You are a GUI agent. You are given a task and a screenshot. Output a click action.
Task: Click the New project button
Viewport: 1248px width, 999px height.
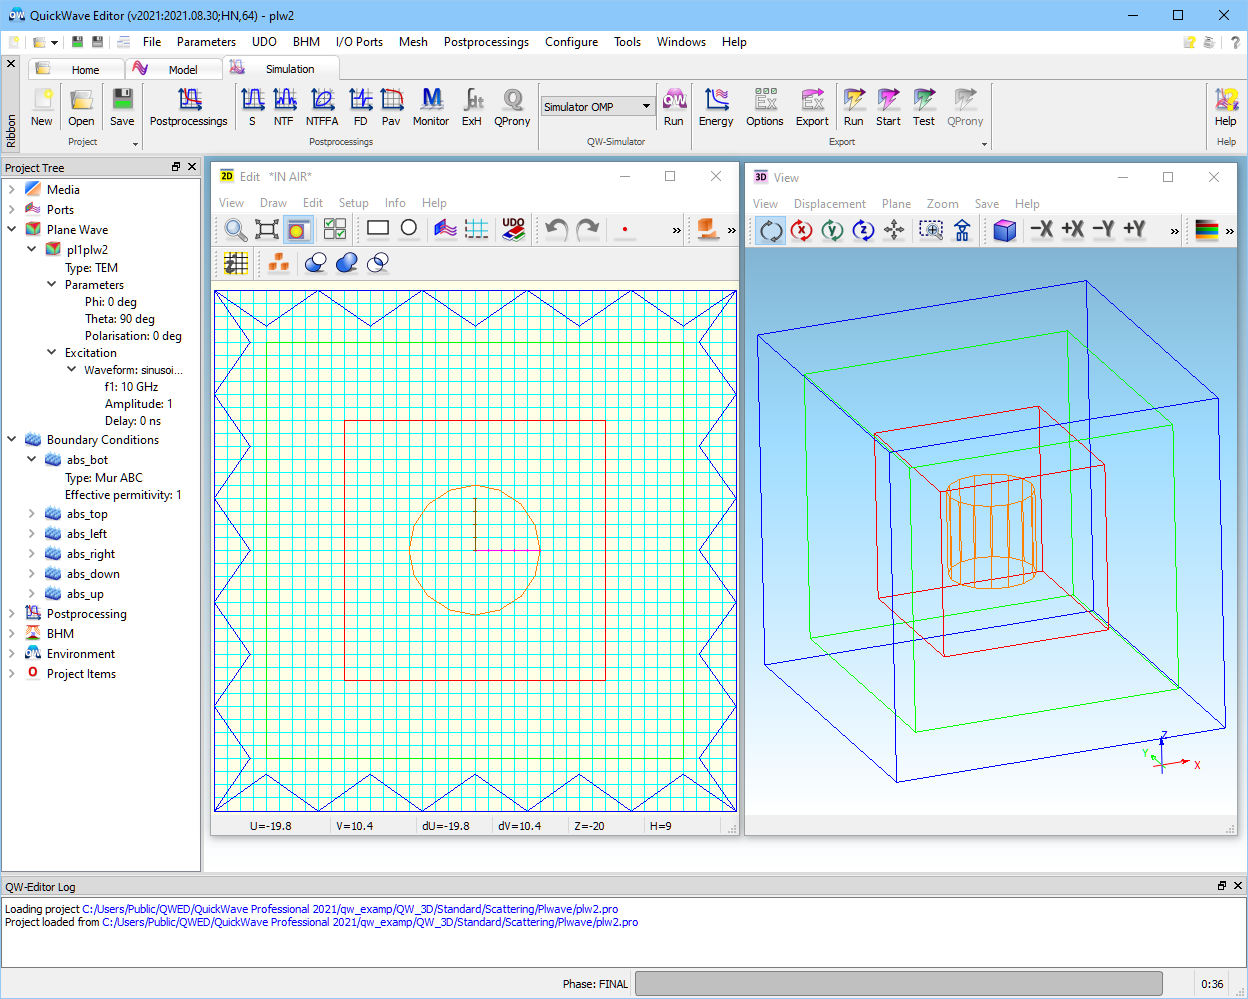click(x=42, y=107)
